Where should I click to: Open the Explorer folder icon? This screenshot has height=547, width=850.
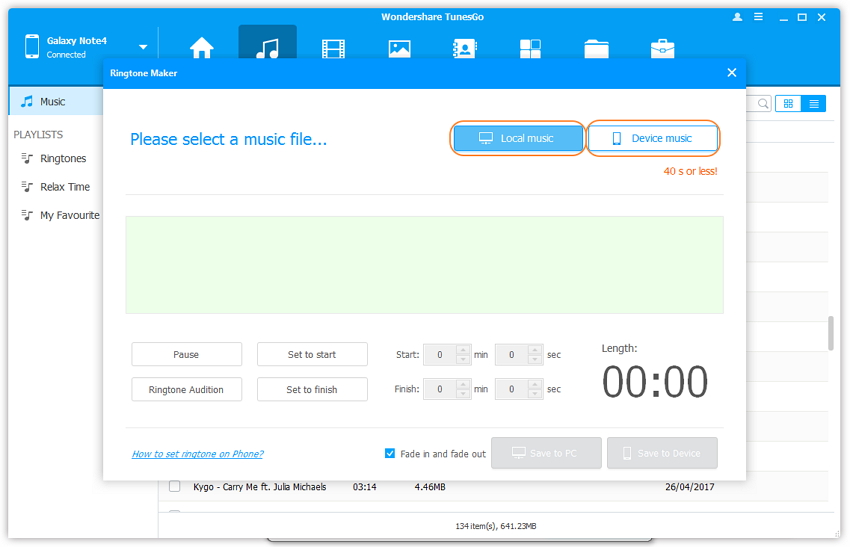[596, 48]
